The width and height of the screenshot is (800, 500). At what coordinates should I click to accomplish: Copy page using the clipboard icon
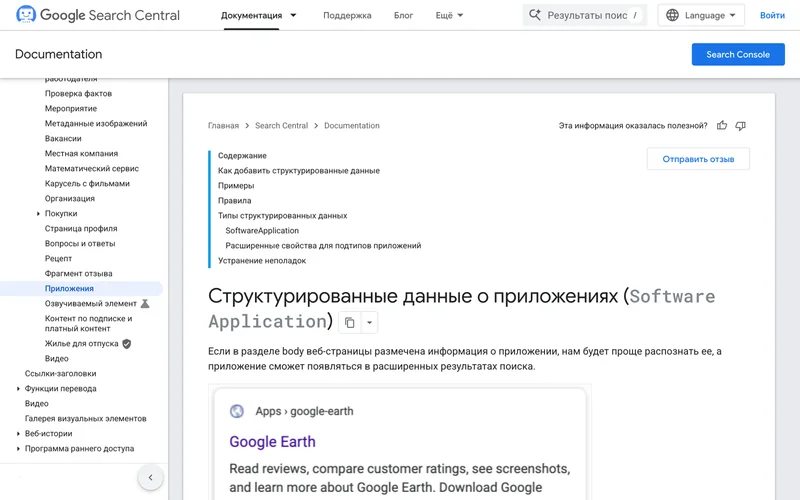(x=349, y=322)
